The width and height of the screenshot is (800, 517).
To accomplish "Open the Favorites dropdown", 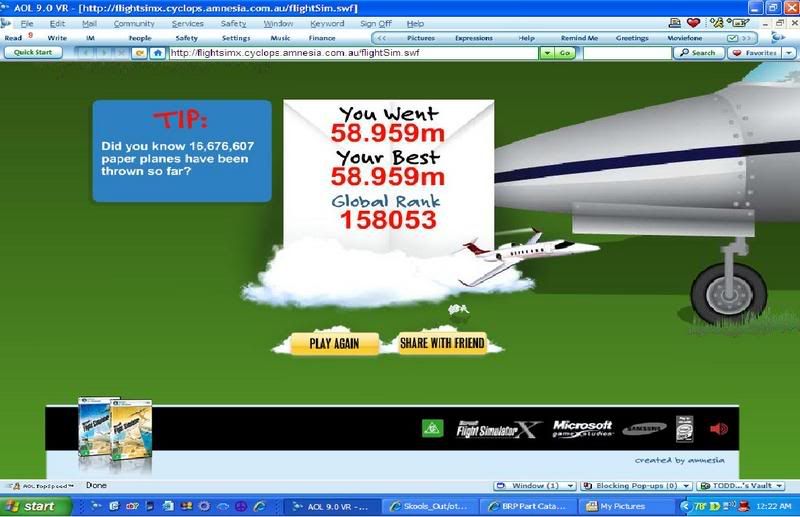I will point(765,53).
